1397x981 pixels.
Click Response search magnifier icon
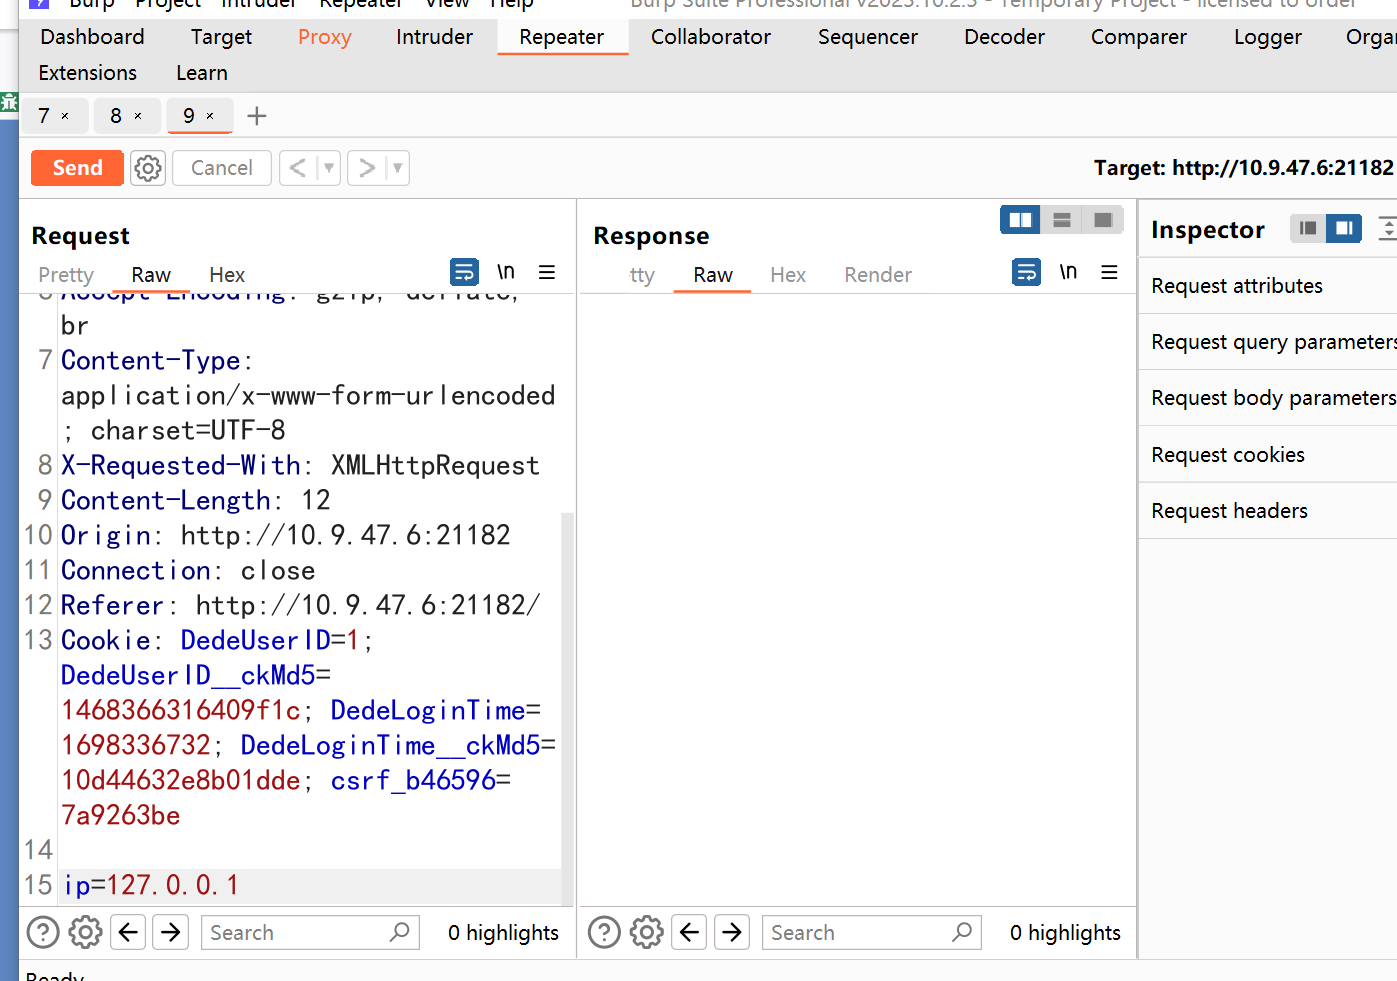tap(962, 932)
